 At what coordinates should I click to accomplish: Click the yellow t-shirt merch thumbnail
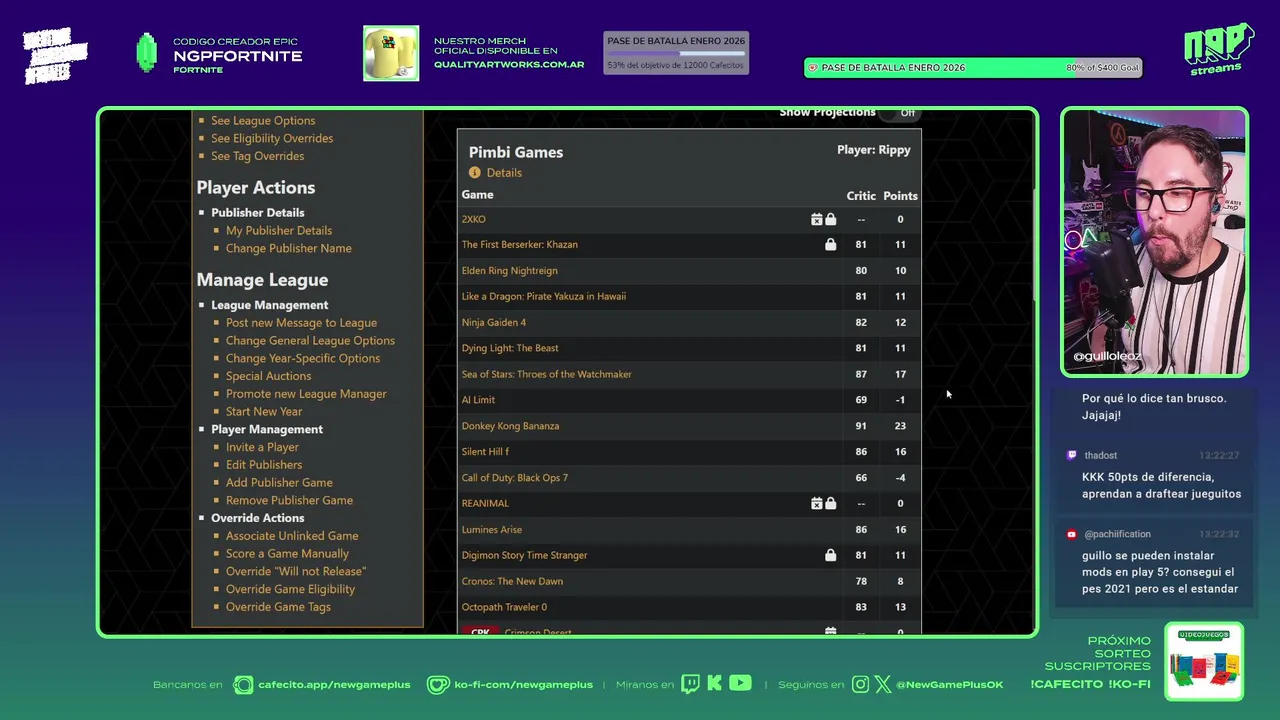(x=391, y=53)
